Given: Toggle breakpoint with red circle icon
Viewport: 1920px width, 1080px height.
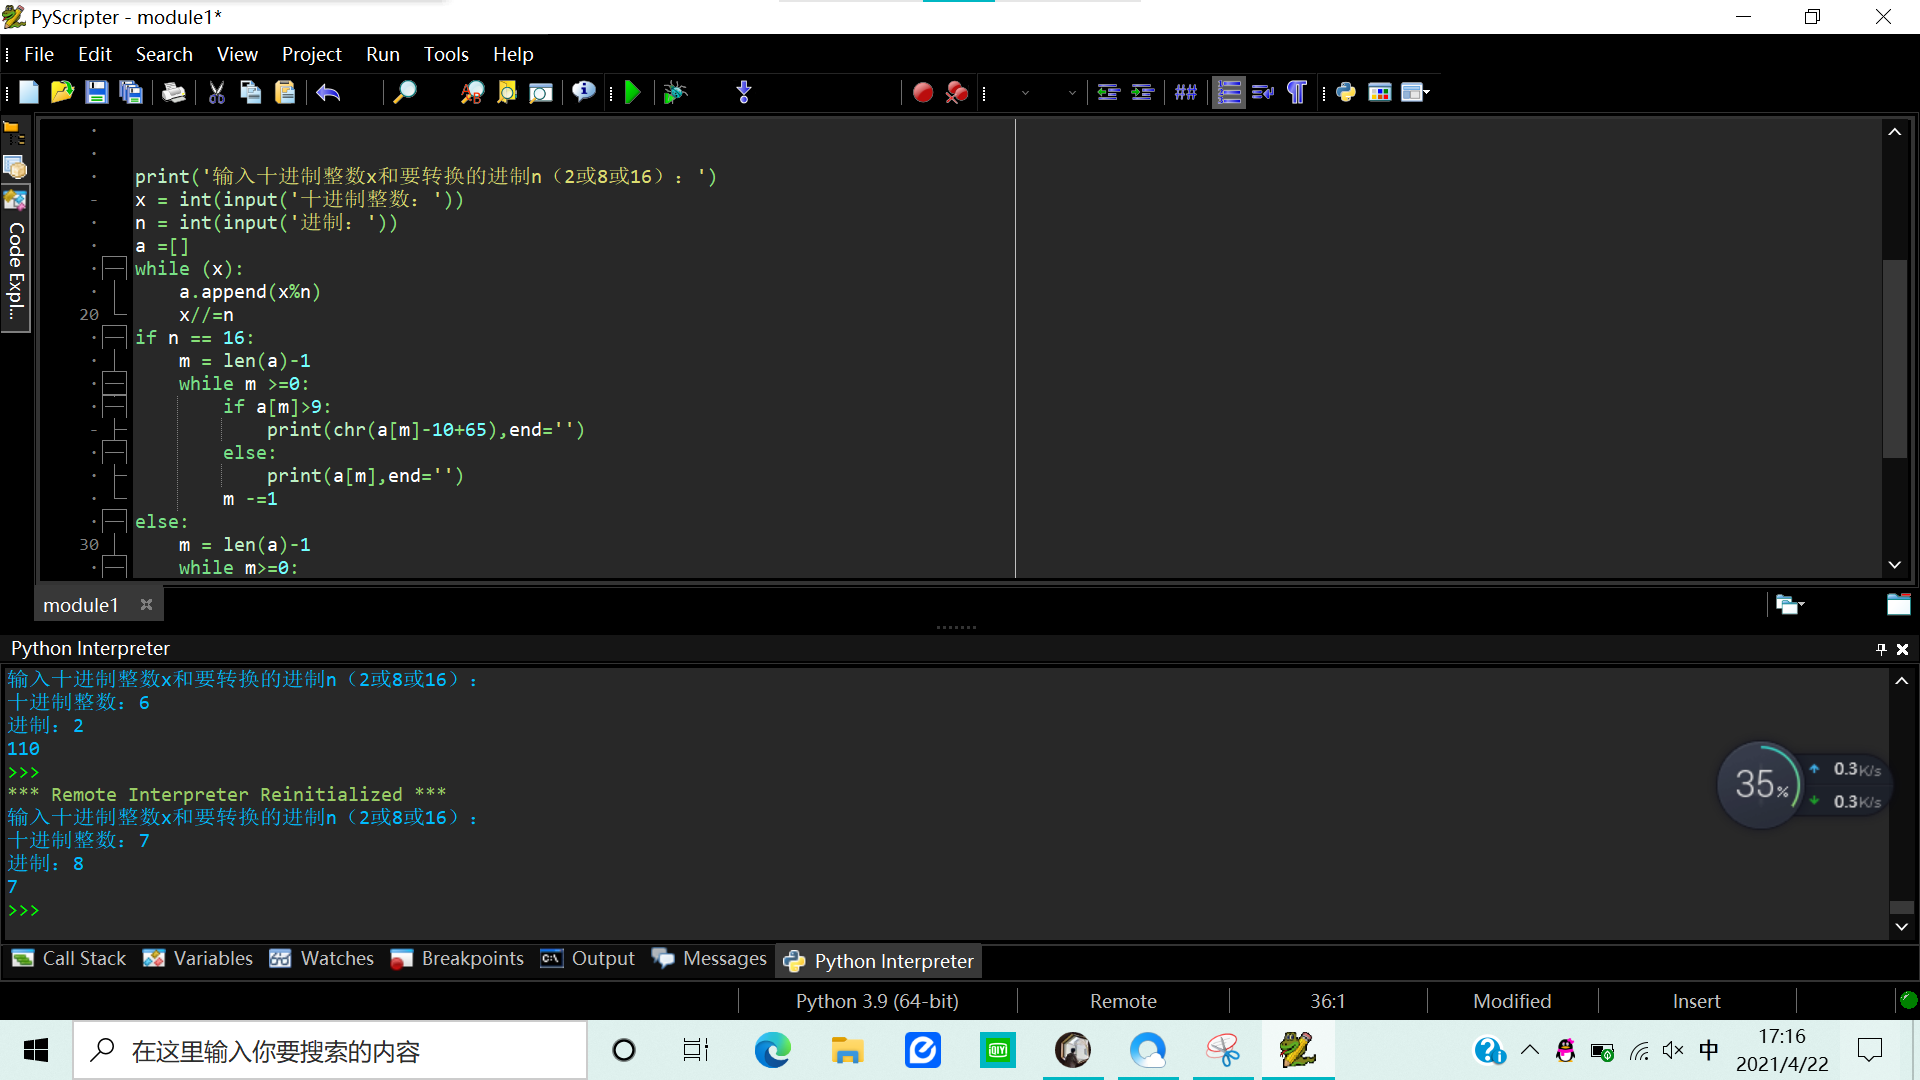Looking at the screenshot, I should coord(922,92).
